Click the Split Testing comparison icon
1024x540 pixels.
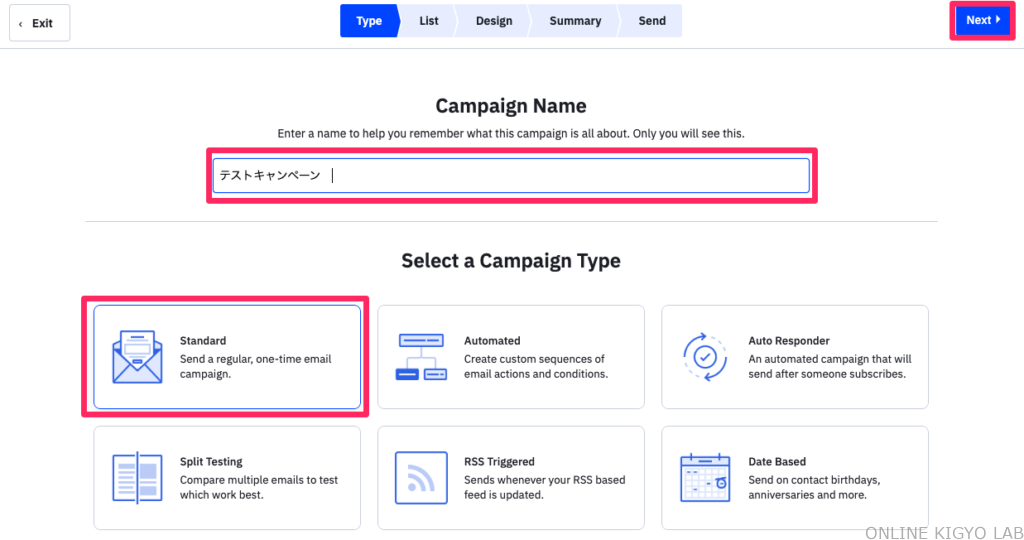pos(138,478)
